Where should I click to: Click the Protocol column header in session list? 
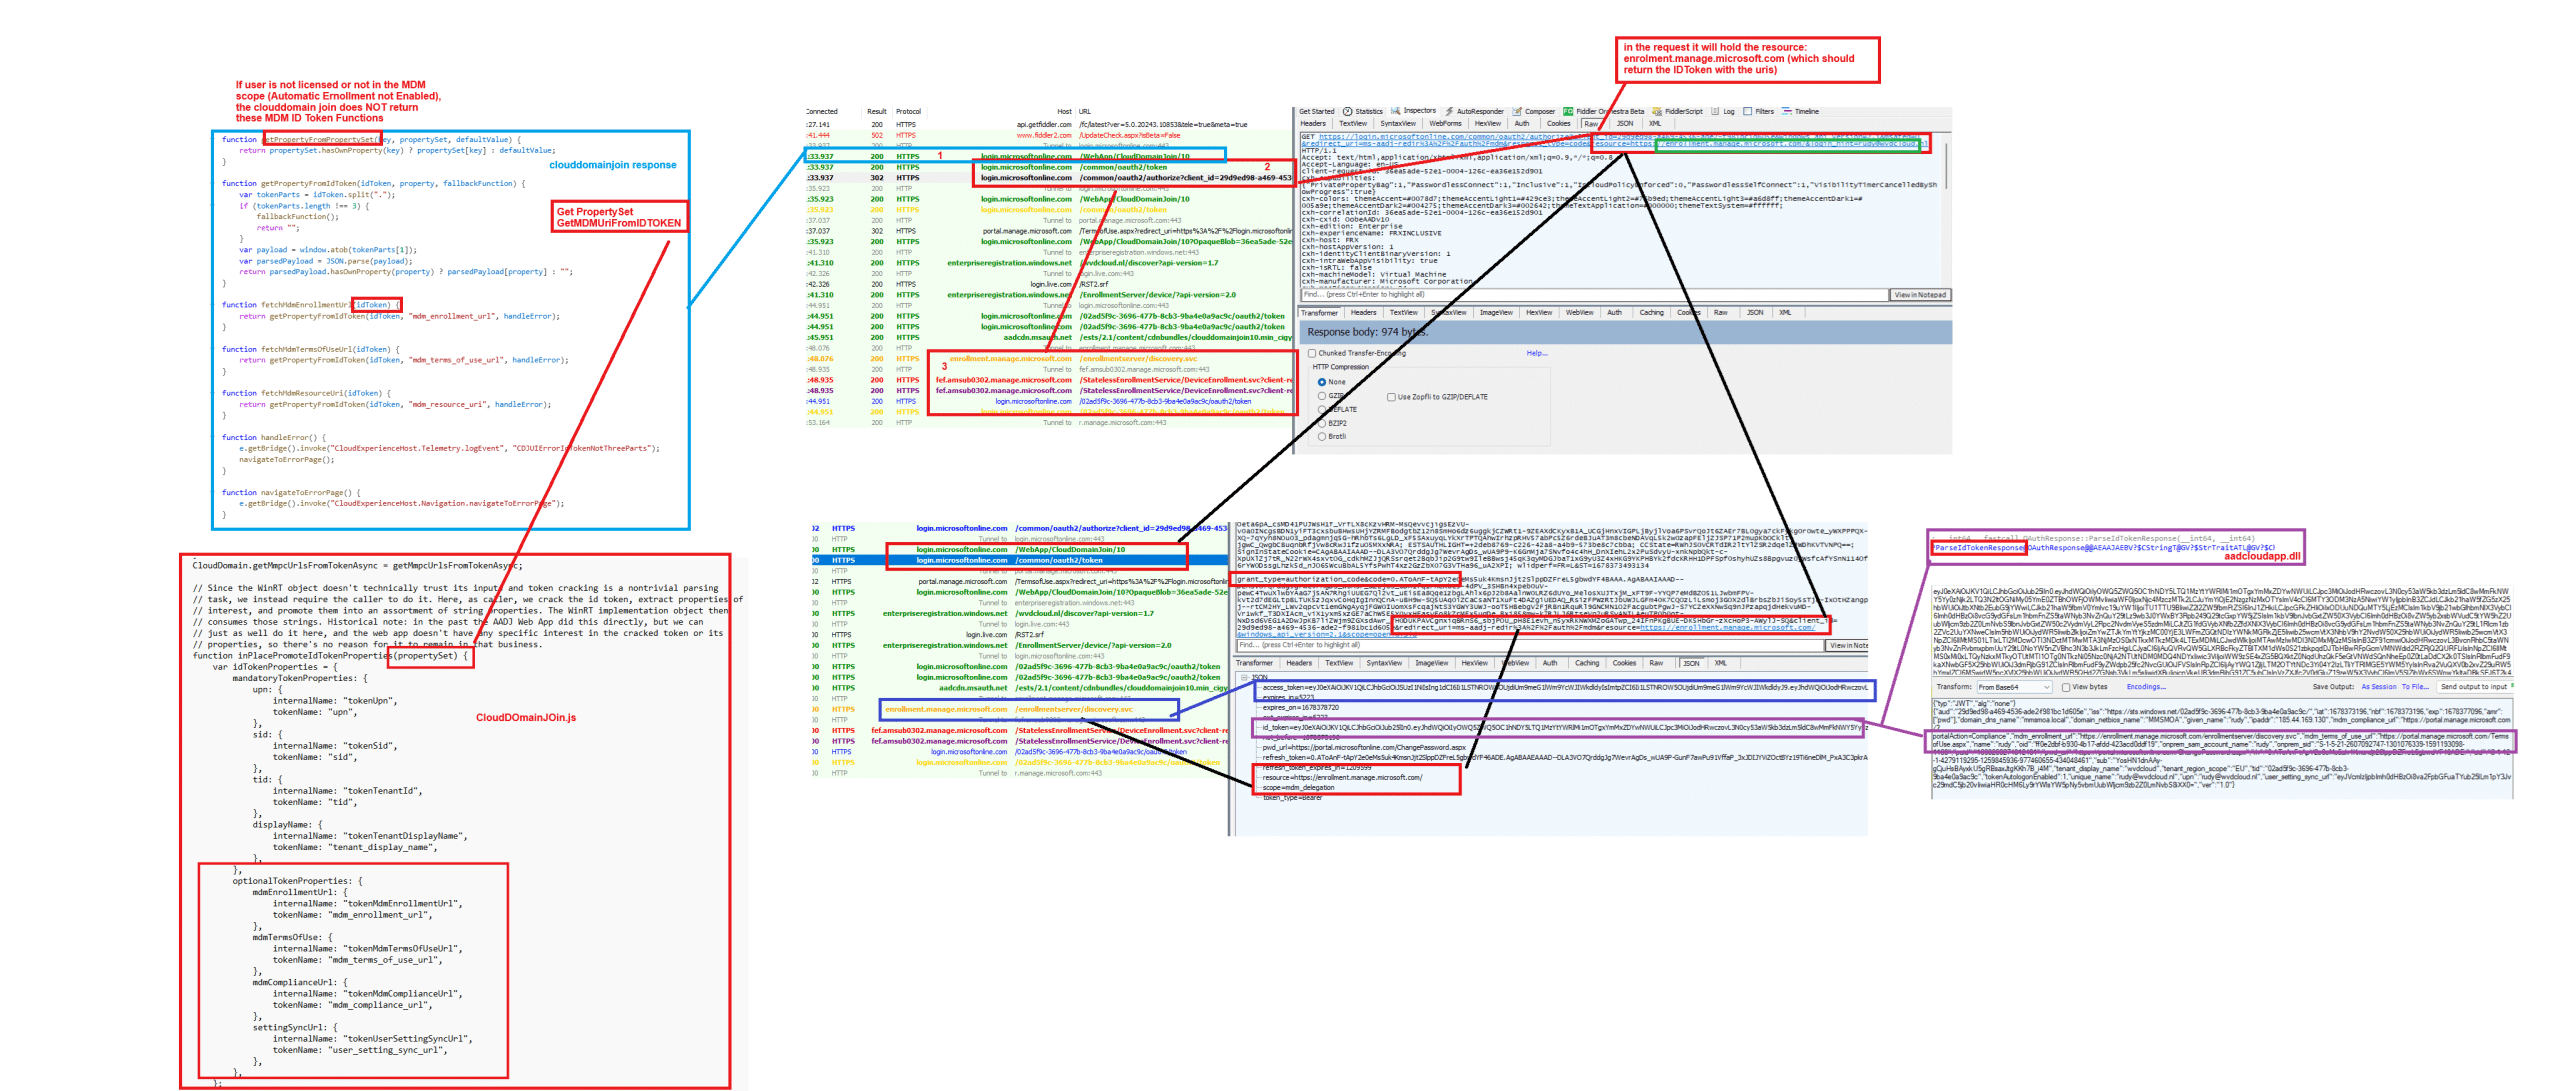click(908, 111)
